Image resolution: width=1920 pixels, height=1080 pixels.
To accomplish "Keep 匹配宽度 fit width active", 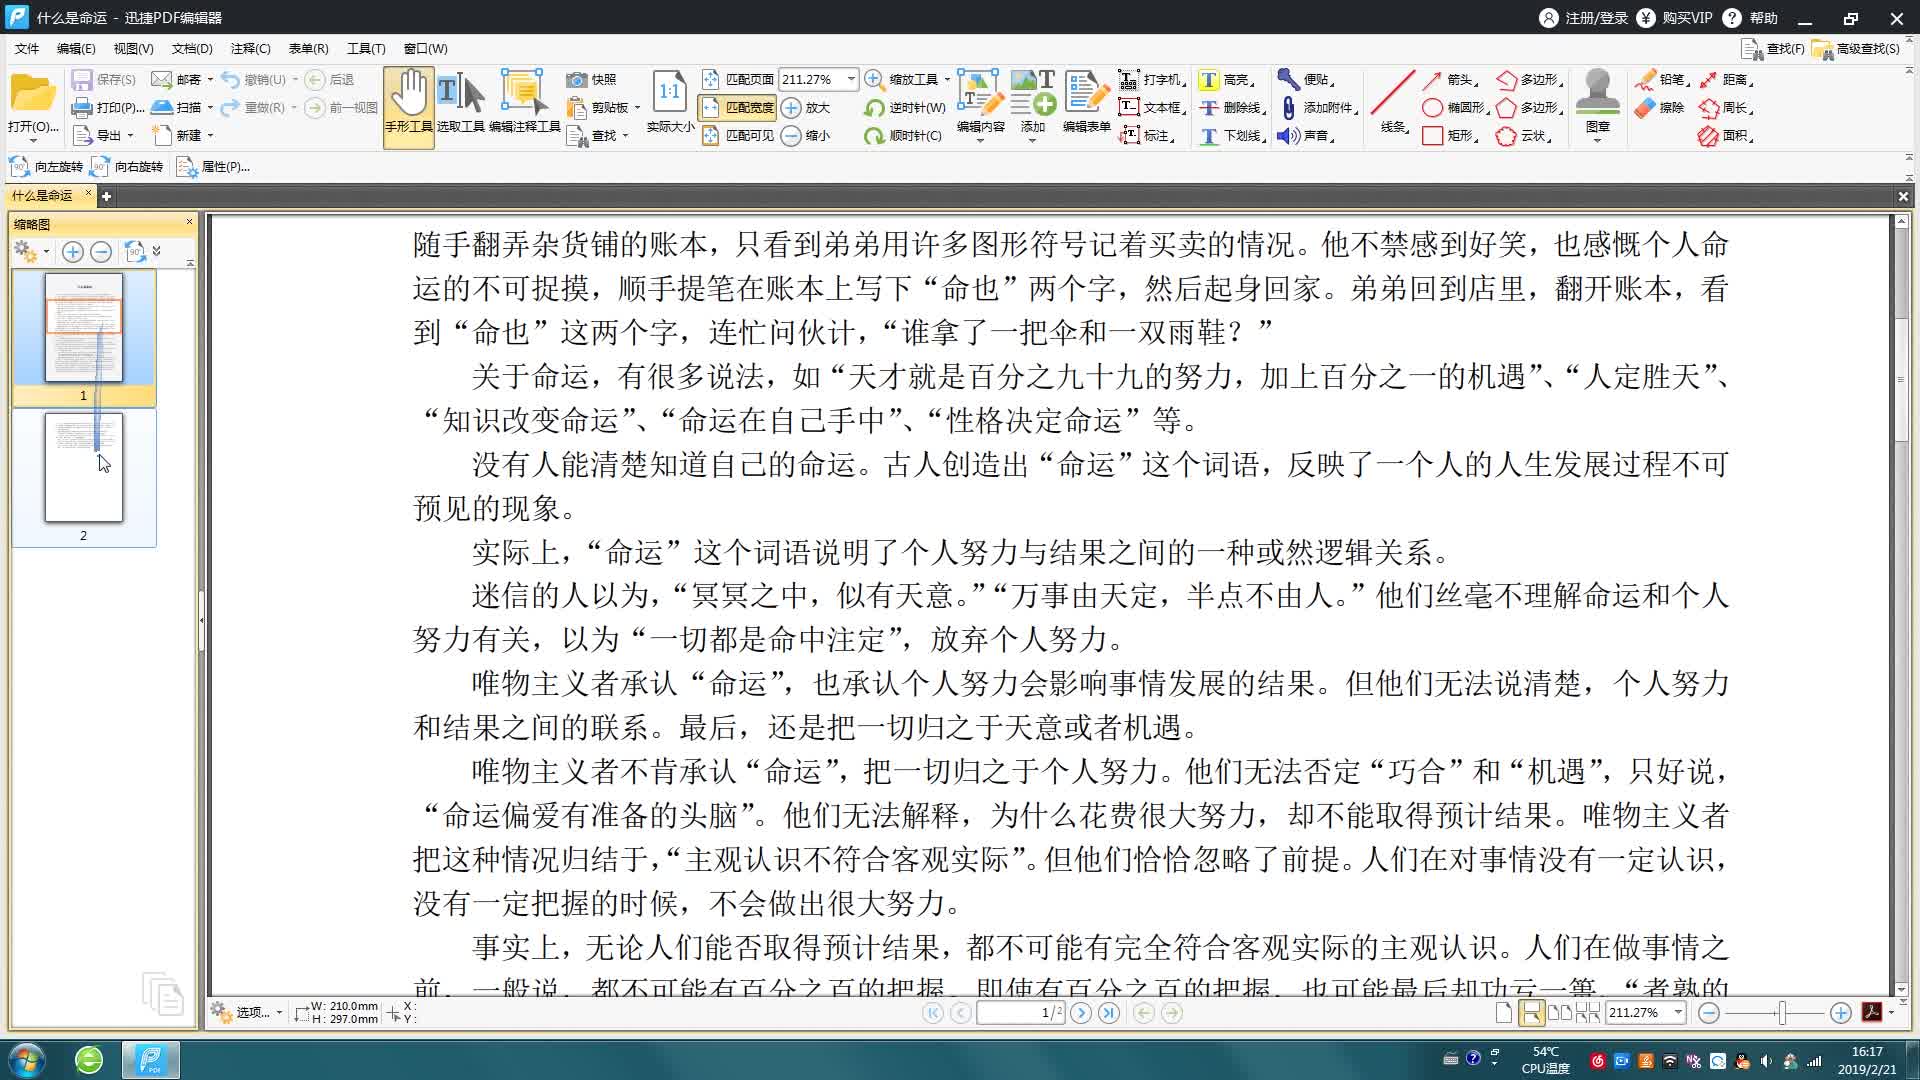I will pyautogui.click(x=738, y=107).
